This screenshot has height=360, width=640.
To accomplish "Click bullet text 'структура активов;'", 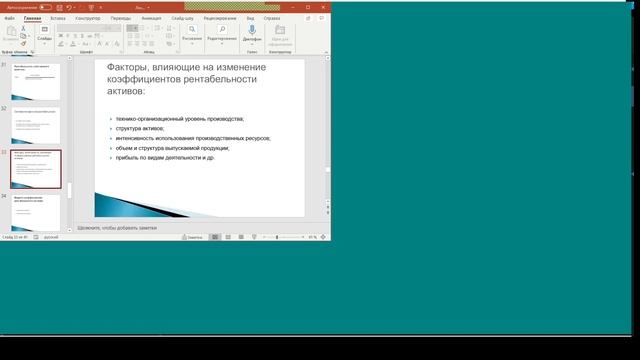I will coord(140,129).
